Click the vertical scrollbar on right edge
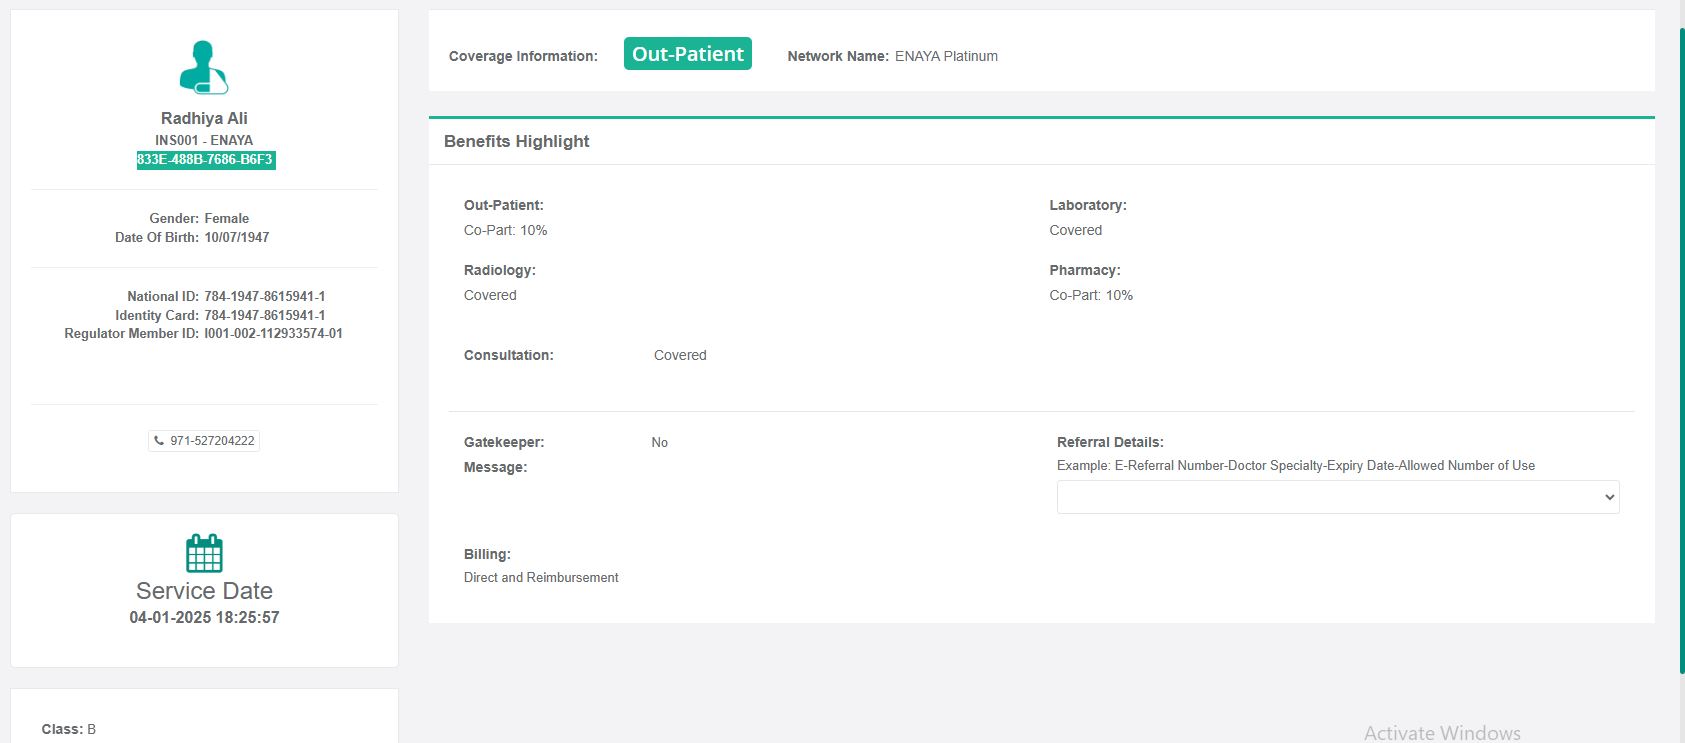 point(1681,350)
